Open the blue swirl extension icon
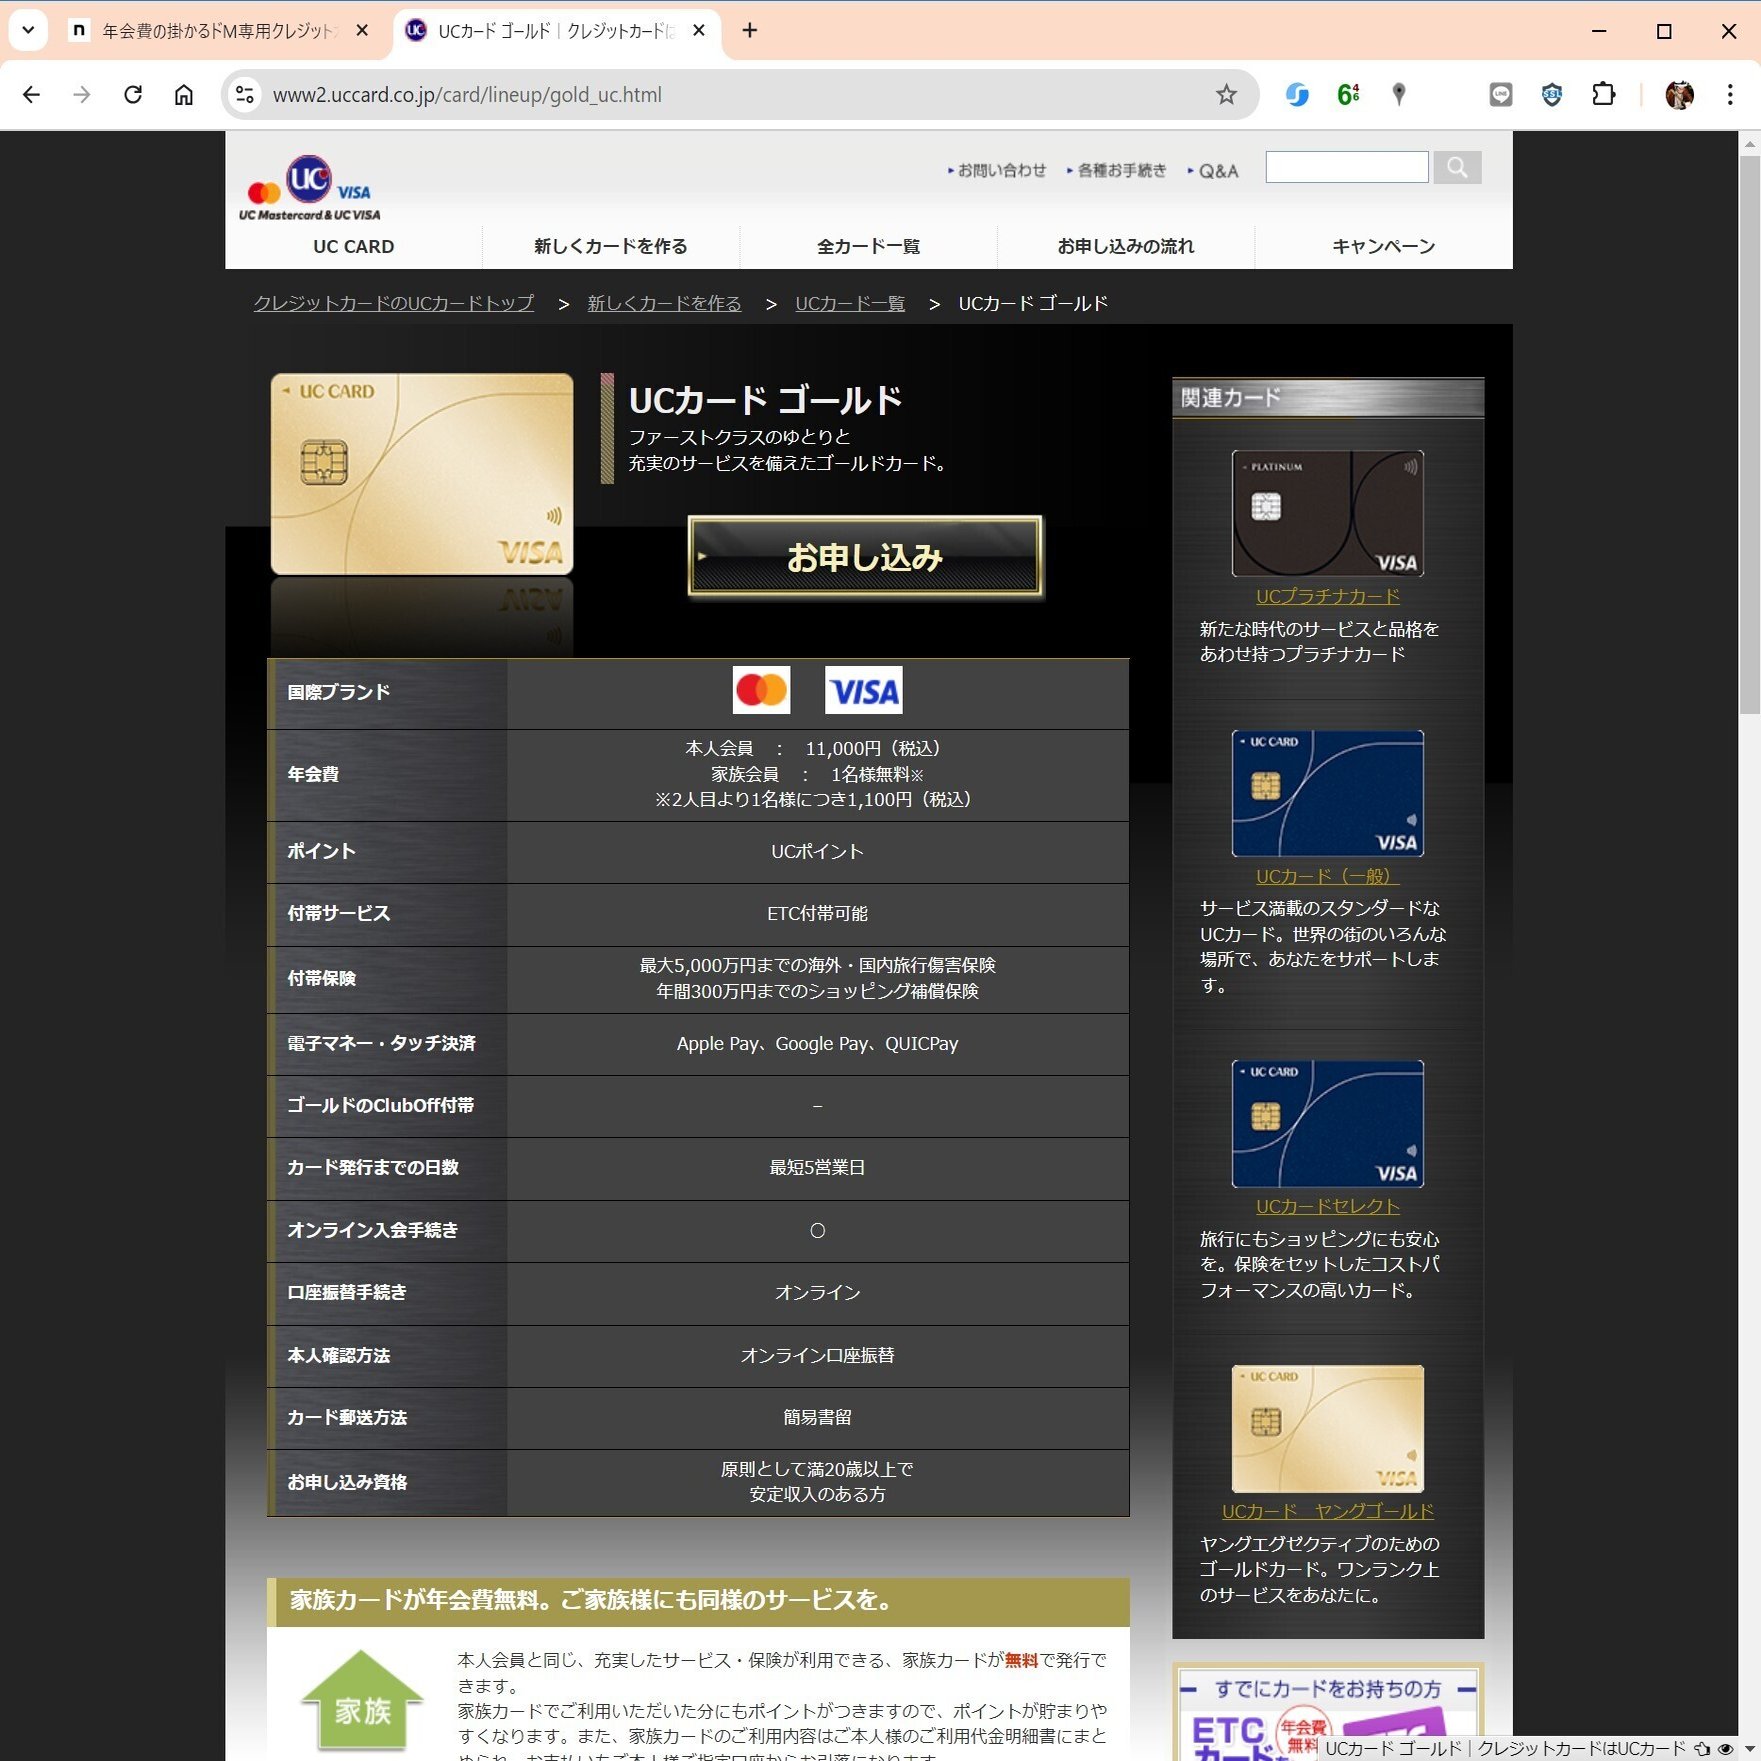The image size is (1761, 1761). pyautogui.click(x=1297, y=95)
